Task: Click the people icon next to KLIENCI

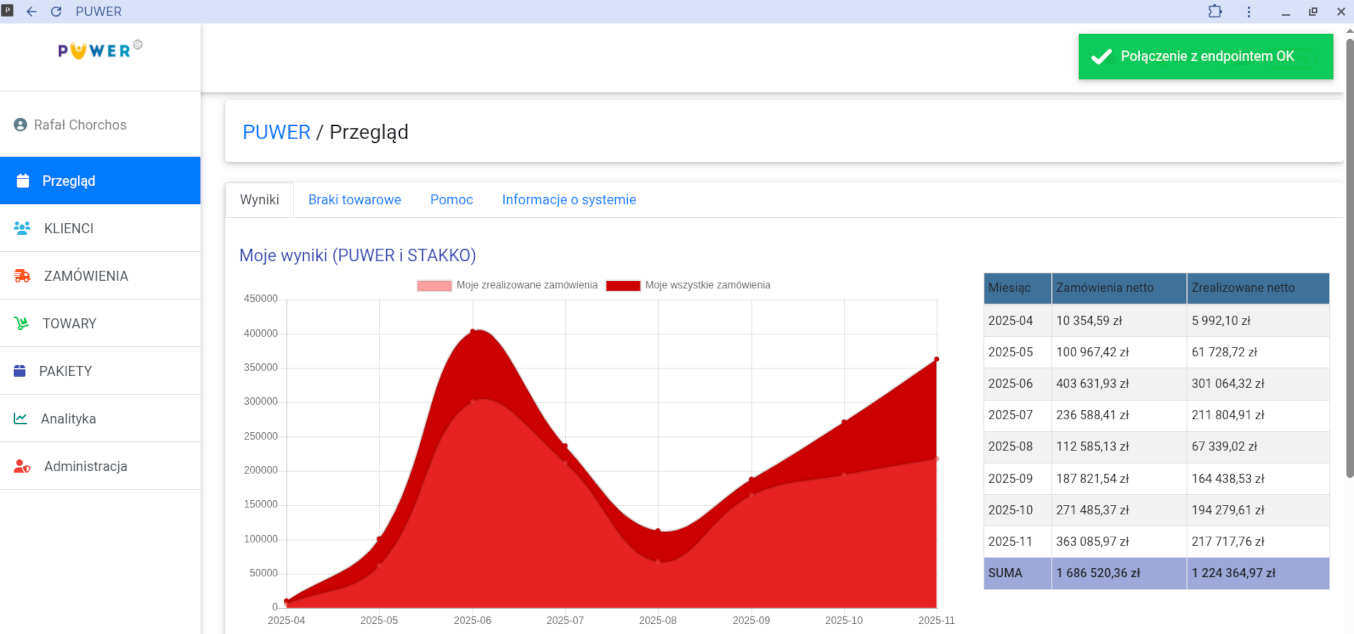Action: click(x=22, y=228)
